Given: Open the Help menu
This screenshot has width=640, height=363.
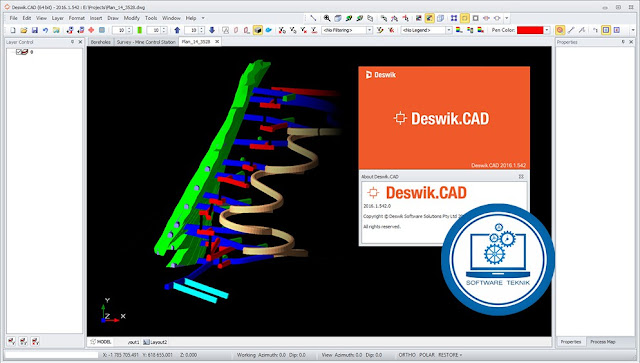Looking at the screenshot, I should (x=191, y=18).
